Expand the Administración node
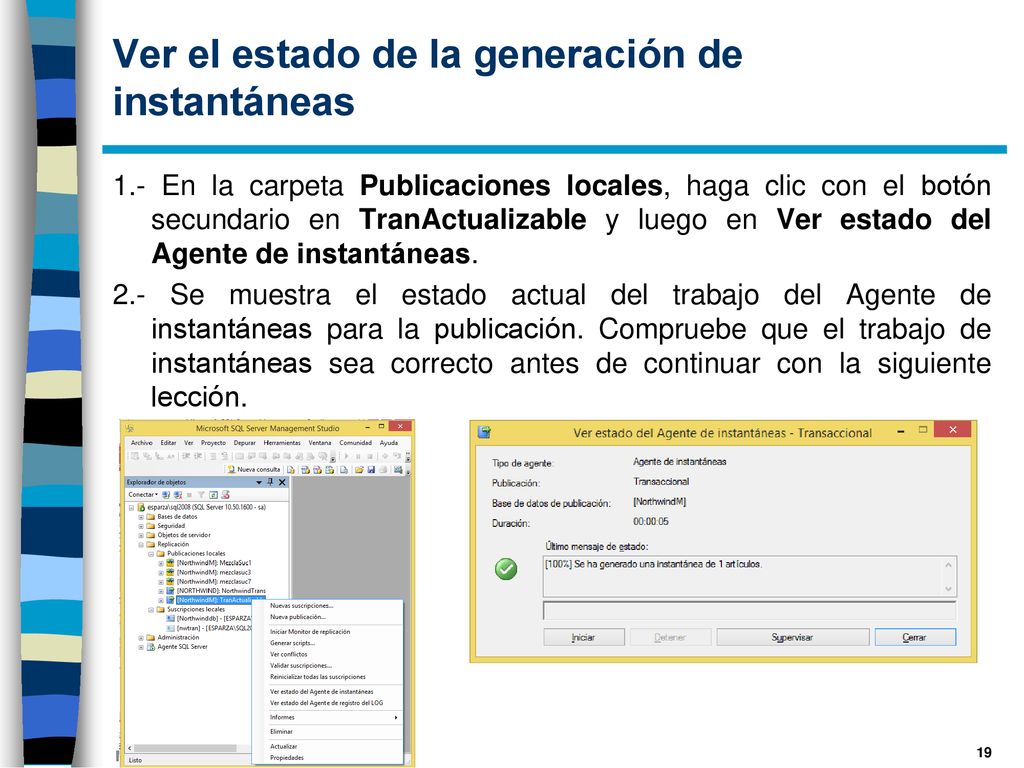The width and height of the screenshot is (1024, 768). pos(140,637)
